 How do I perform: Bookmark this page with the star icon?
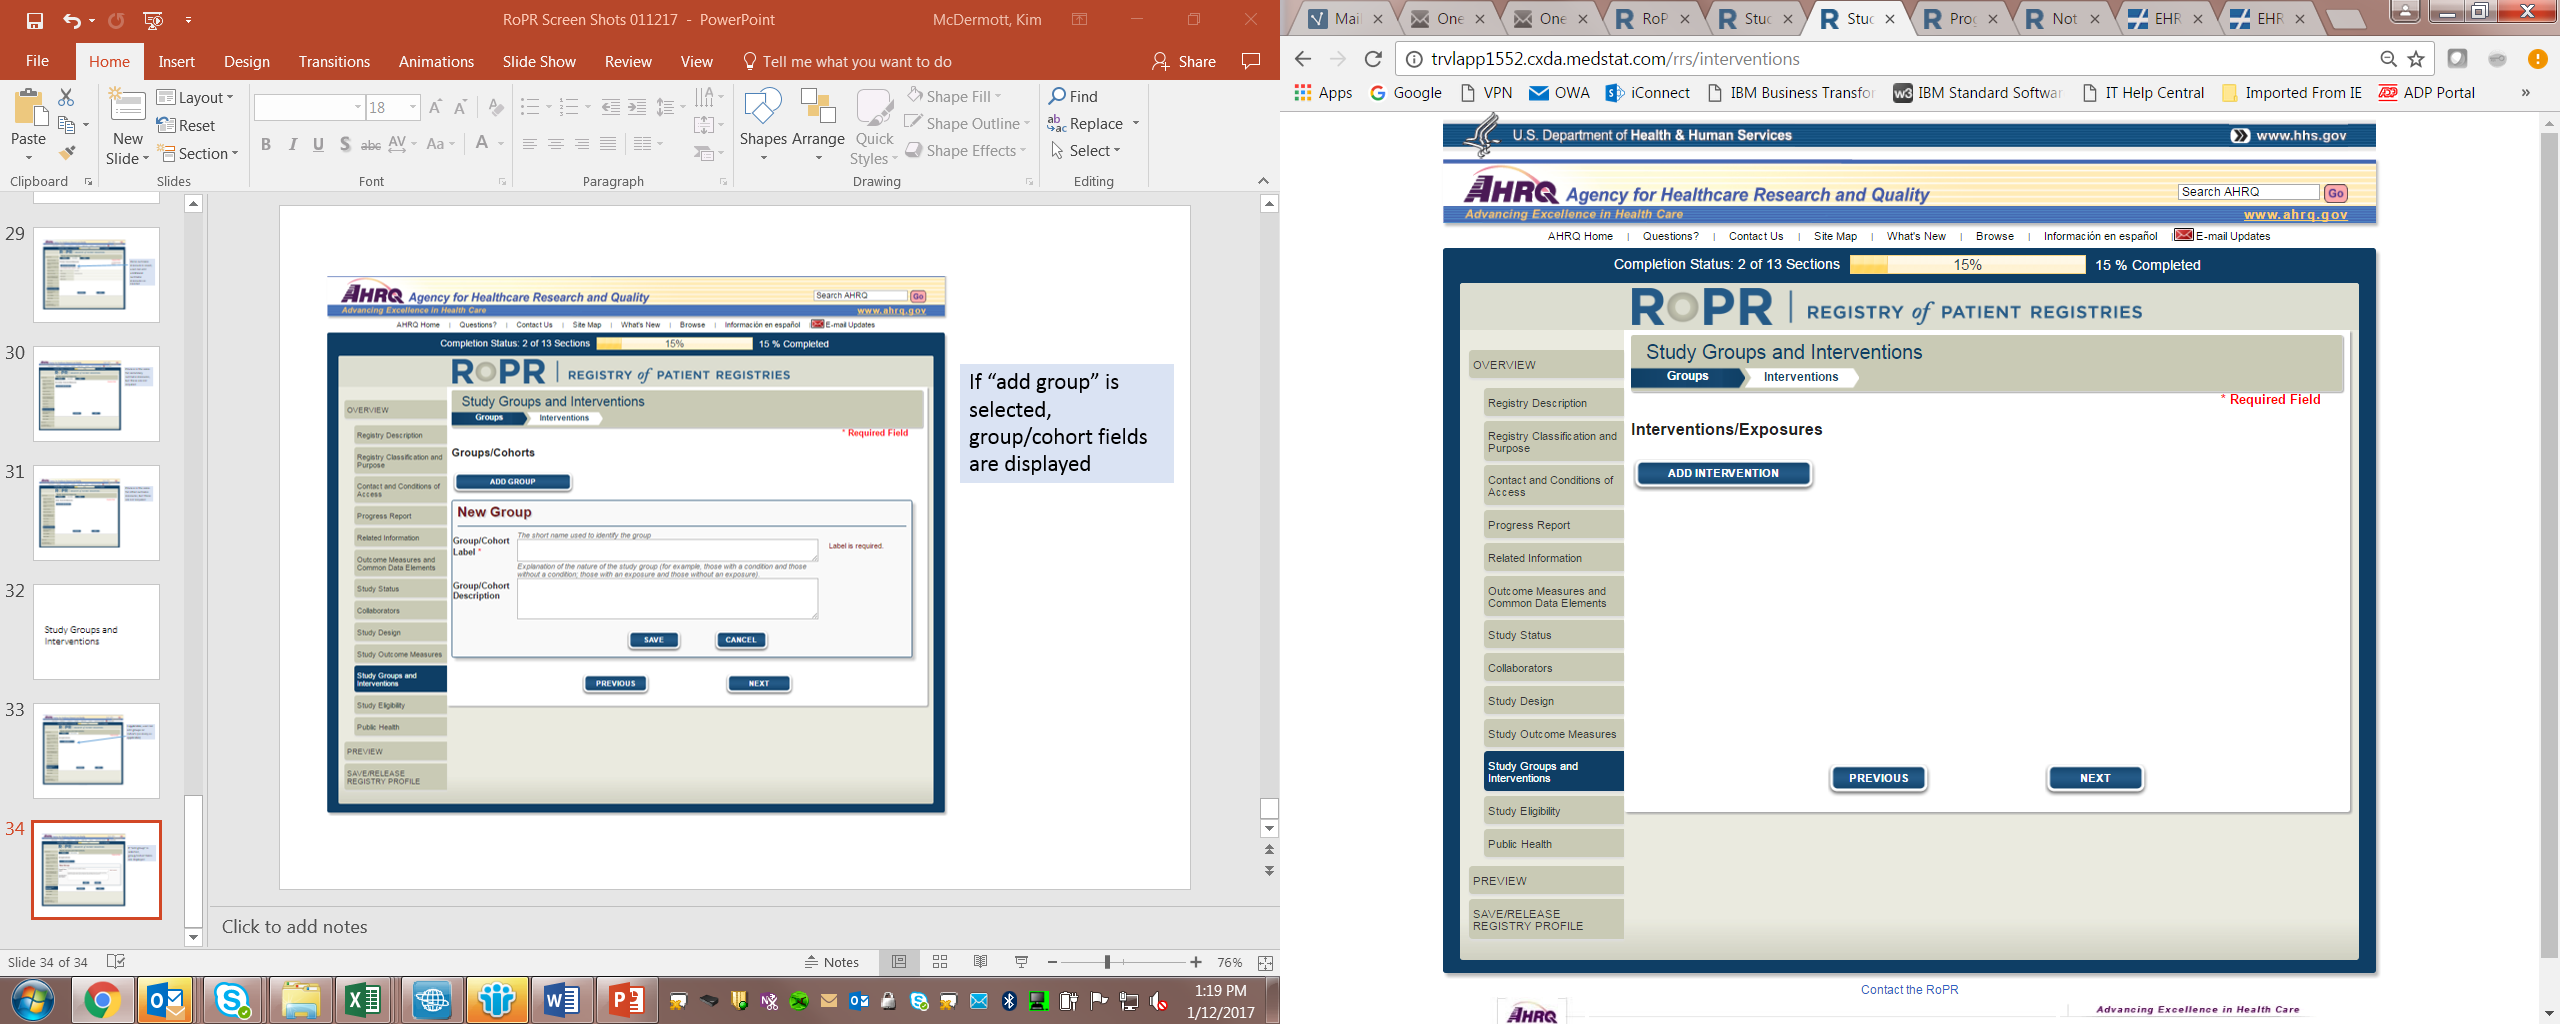(x=2416, y=59)
